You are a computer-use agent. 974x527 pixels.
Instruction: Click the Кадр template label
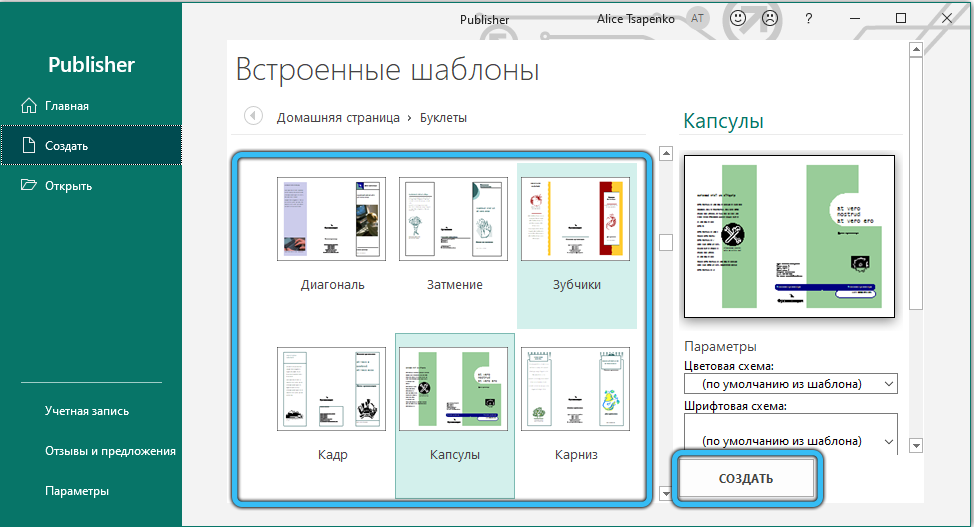[x=332, y=455]
